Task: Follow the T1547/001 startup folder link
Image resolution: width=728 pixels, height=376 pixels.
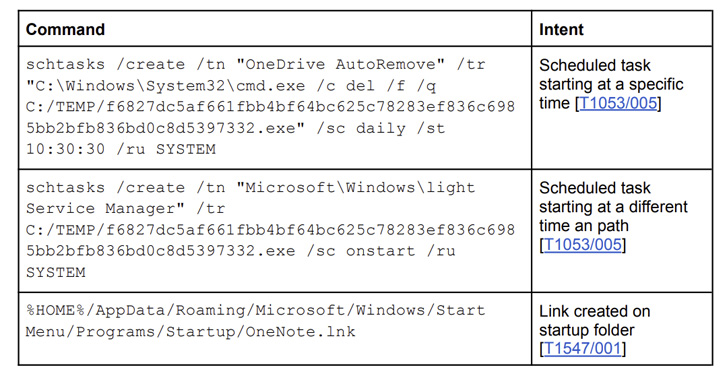Action: point(582,348)
